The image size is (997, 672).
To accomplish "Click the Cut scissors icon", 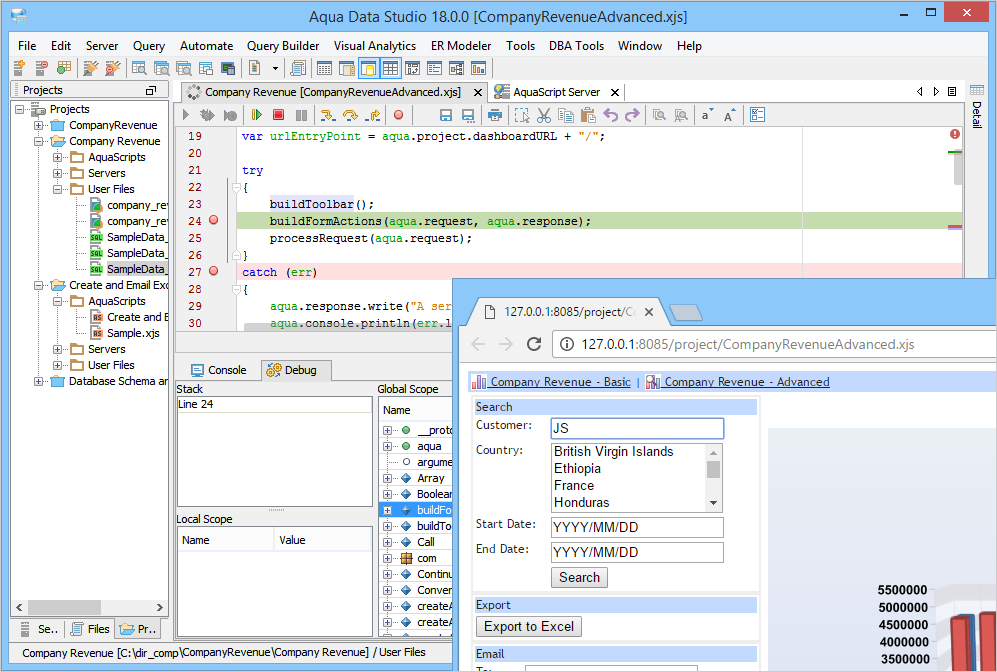I will click(544, 115).
